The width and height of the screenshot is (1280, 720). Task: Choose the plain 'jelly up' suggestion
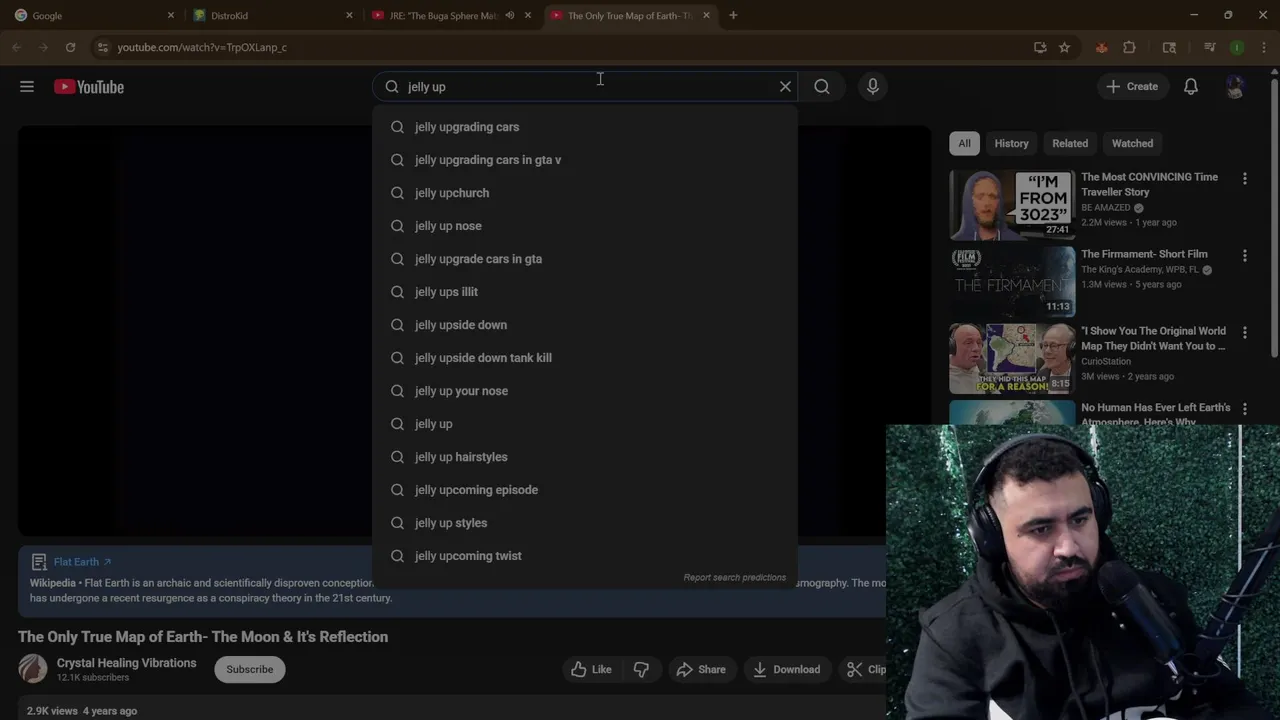tap(585, 424)
